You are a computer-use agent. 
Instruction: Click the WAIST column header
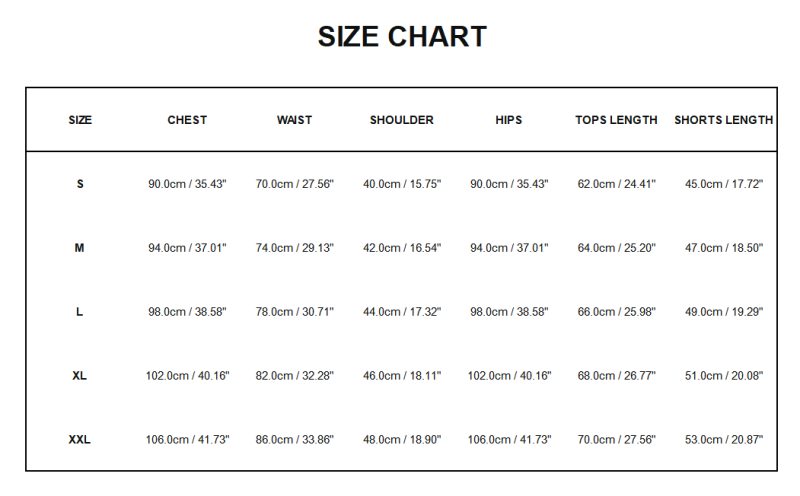click(294, 120)
